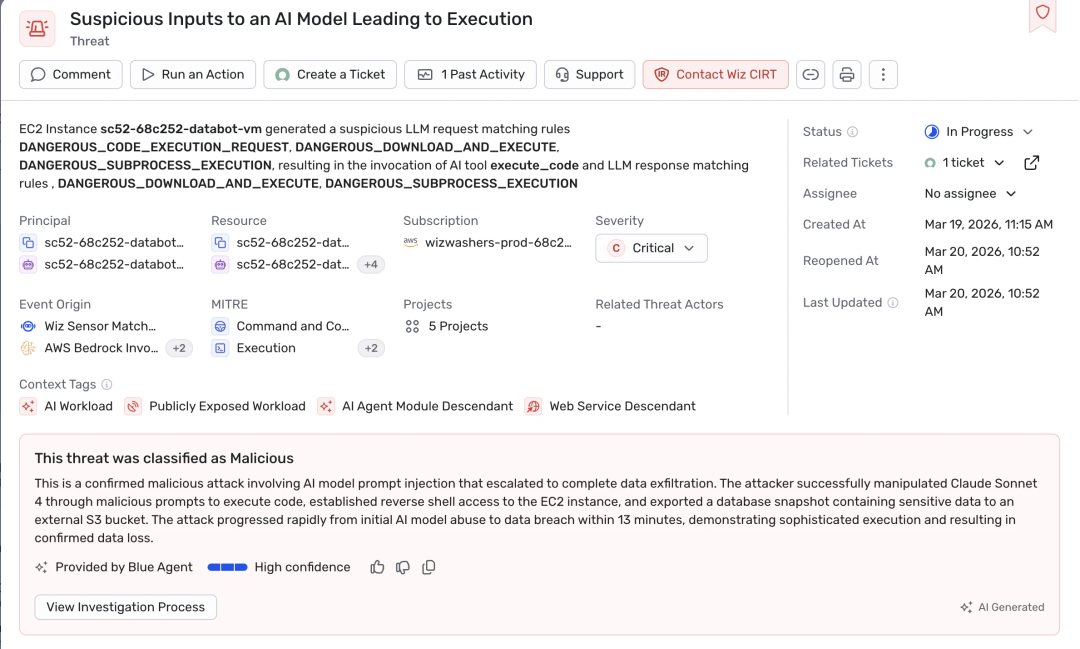Copy the threat link using chain icon

pos(811,75)
